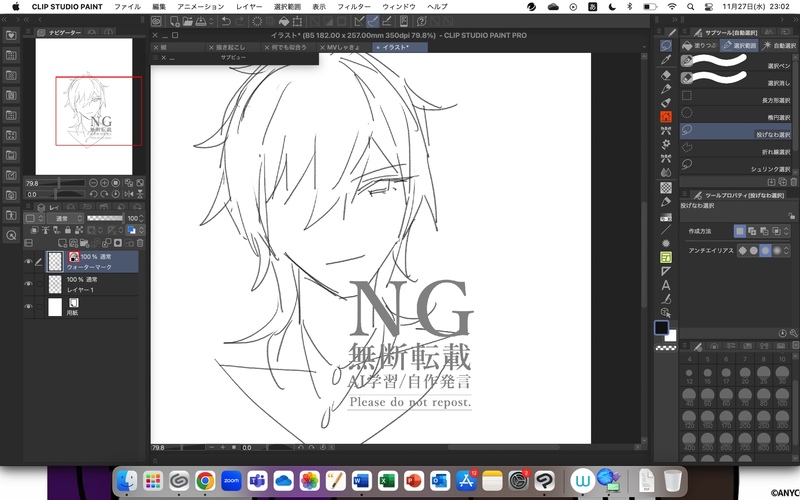800x500 pixels.
Task: Select the シュリンク選択 sub tool
Action: (736, 165)
